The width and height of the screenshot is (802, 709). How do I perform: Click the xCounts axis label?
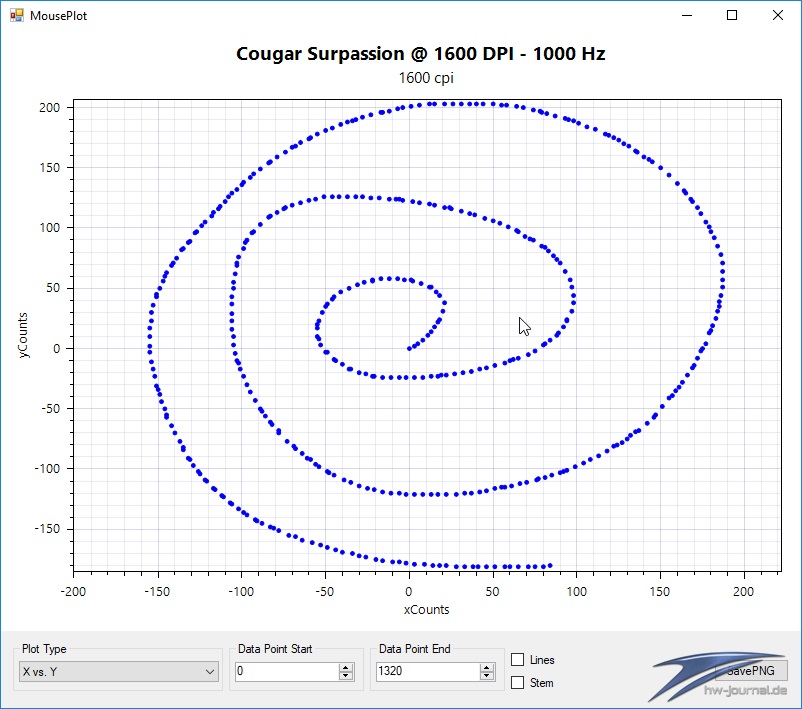[427, 609]
